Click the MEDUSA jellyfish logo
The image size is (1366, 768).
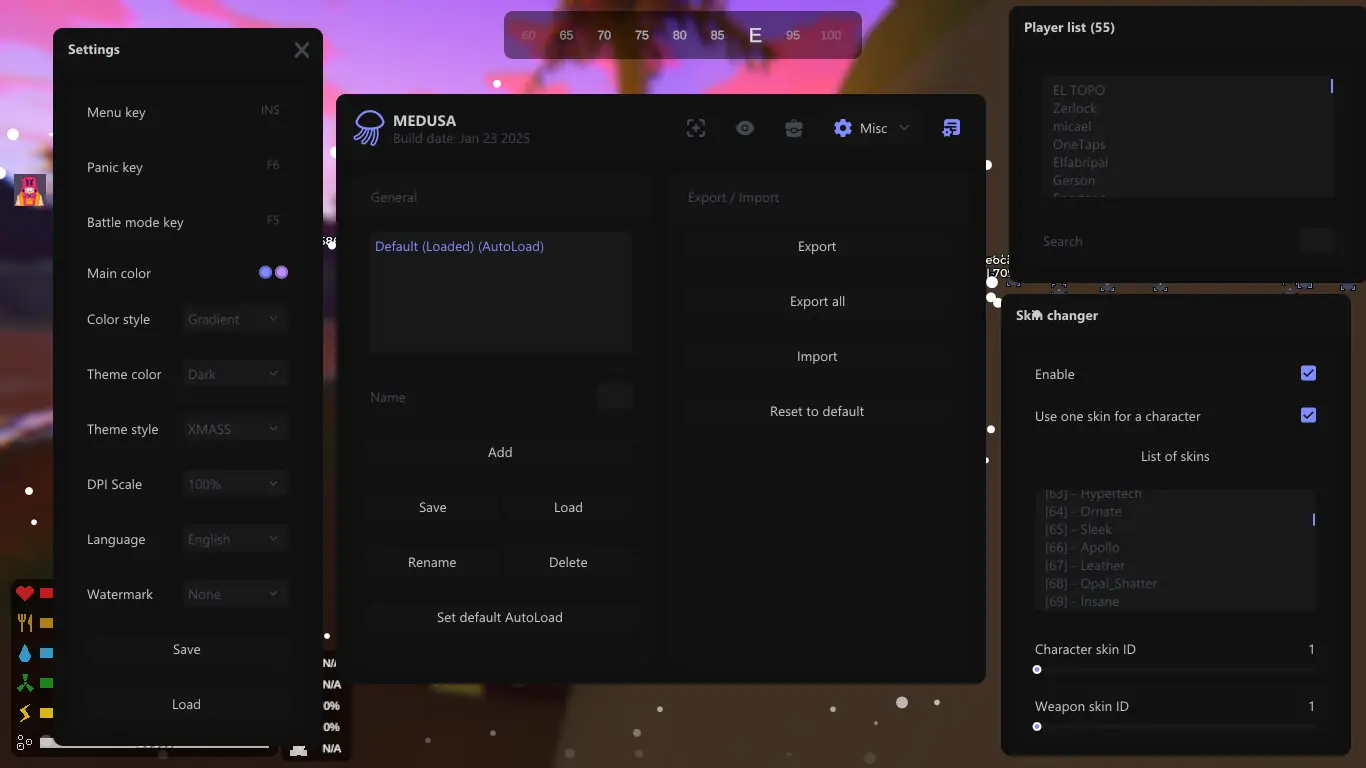pyautogui.click(x=368, y=128)
